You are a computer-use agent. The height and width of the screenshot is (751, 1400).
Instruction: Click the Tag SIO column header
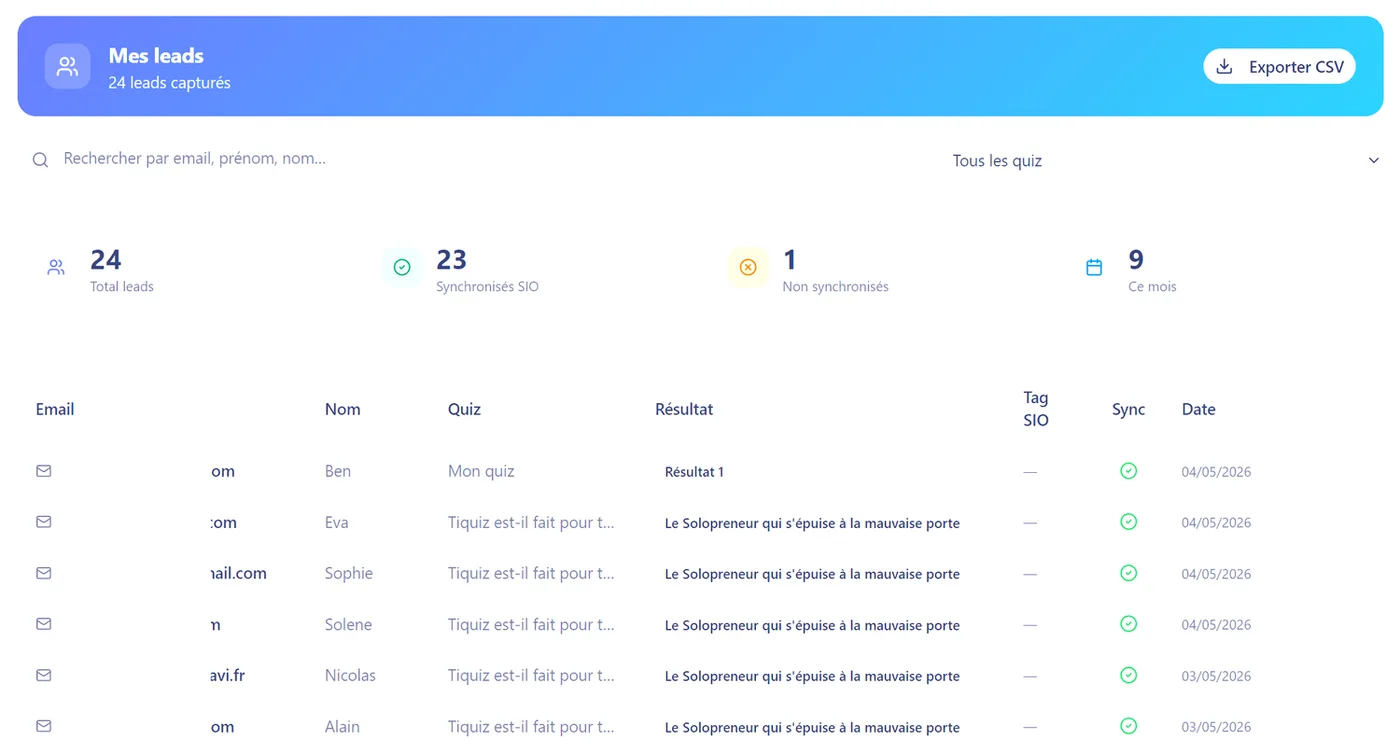(x=1036, y=409)
